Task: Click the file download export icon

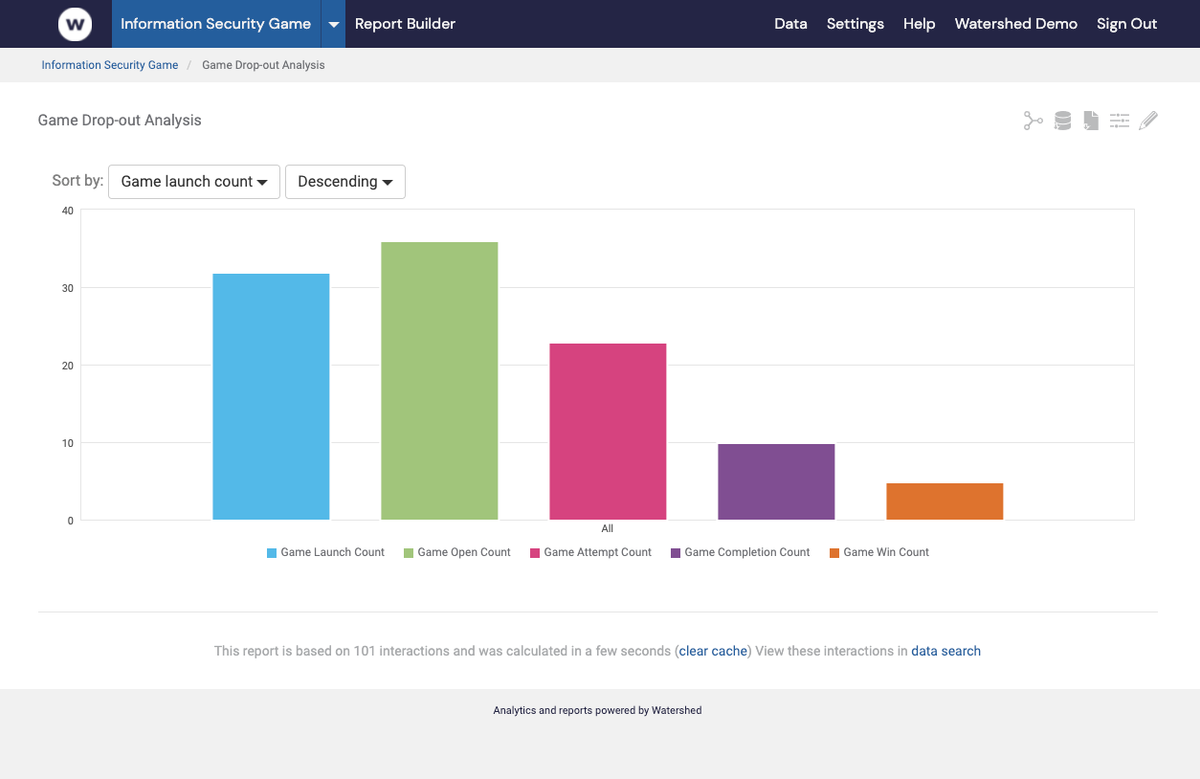Action: tap(1091, 121)
